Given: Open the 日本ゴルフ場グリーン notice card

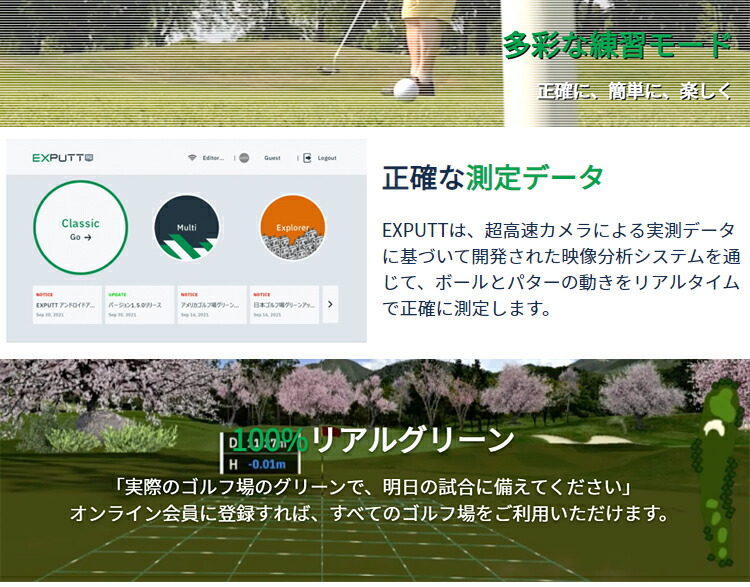Looking at the screenshot, I should (284, 304).
